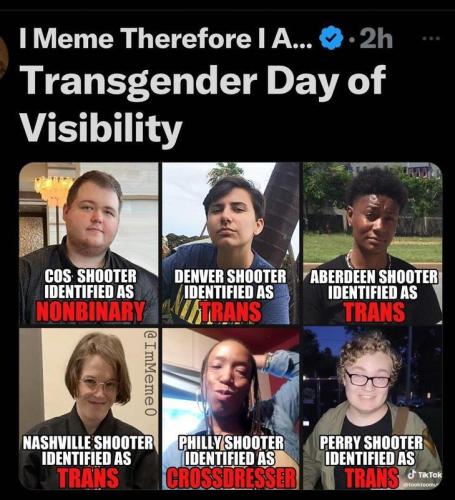Open the panel captioned ABERDEEN SHOOTER

[372, 243]
